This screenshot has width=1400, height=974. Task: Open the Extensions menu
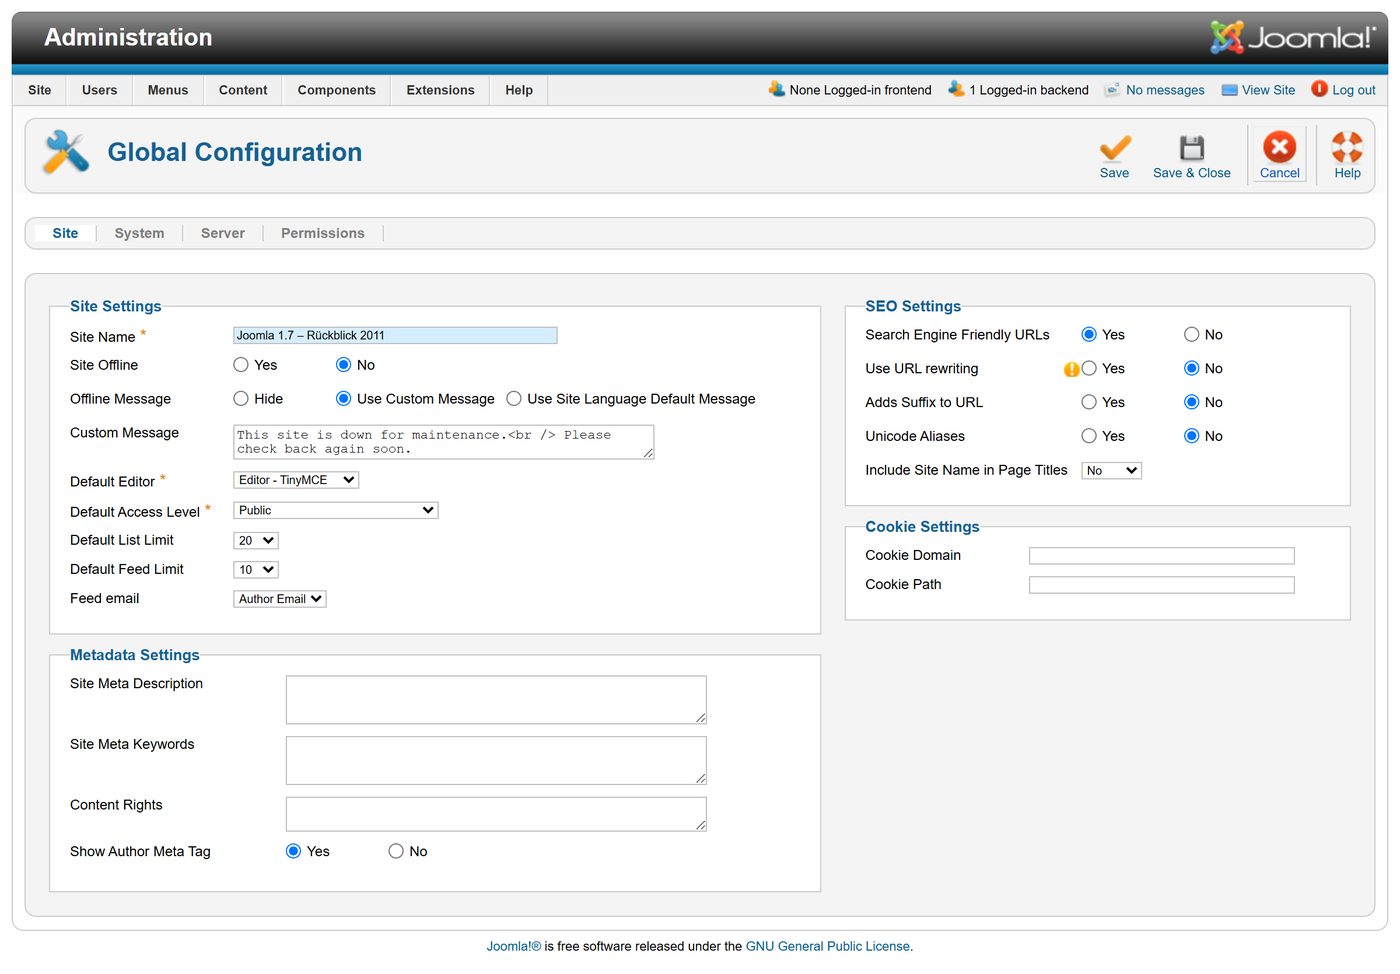[441, 90]
